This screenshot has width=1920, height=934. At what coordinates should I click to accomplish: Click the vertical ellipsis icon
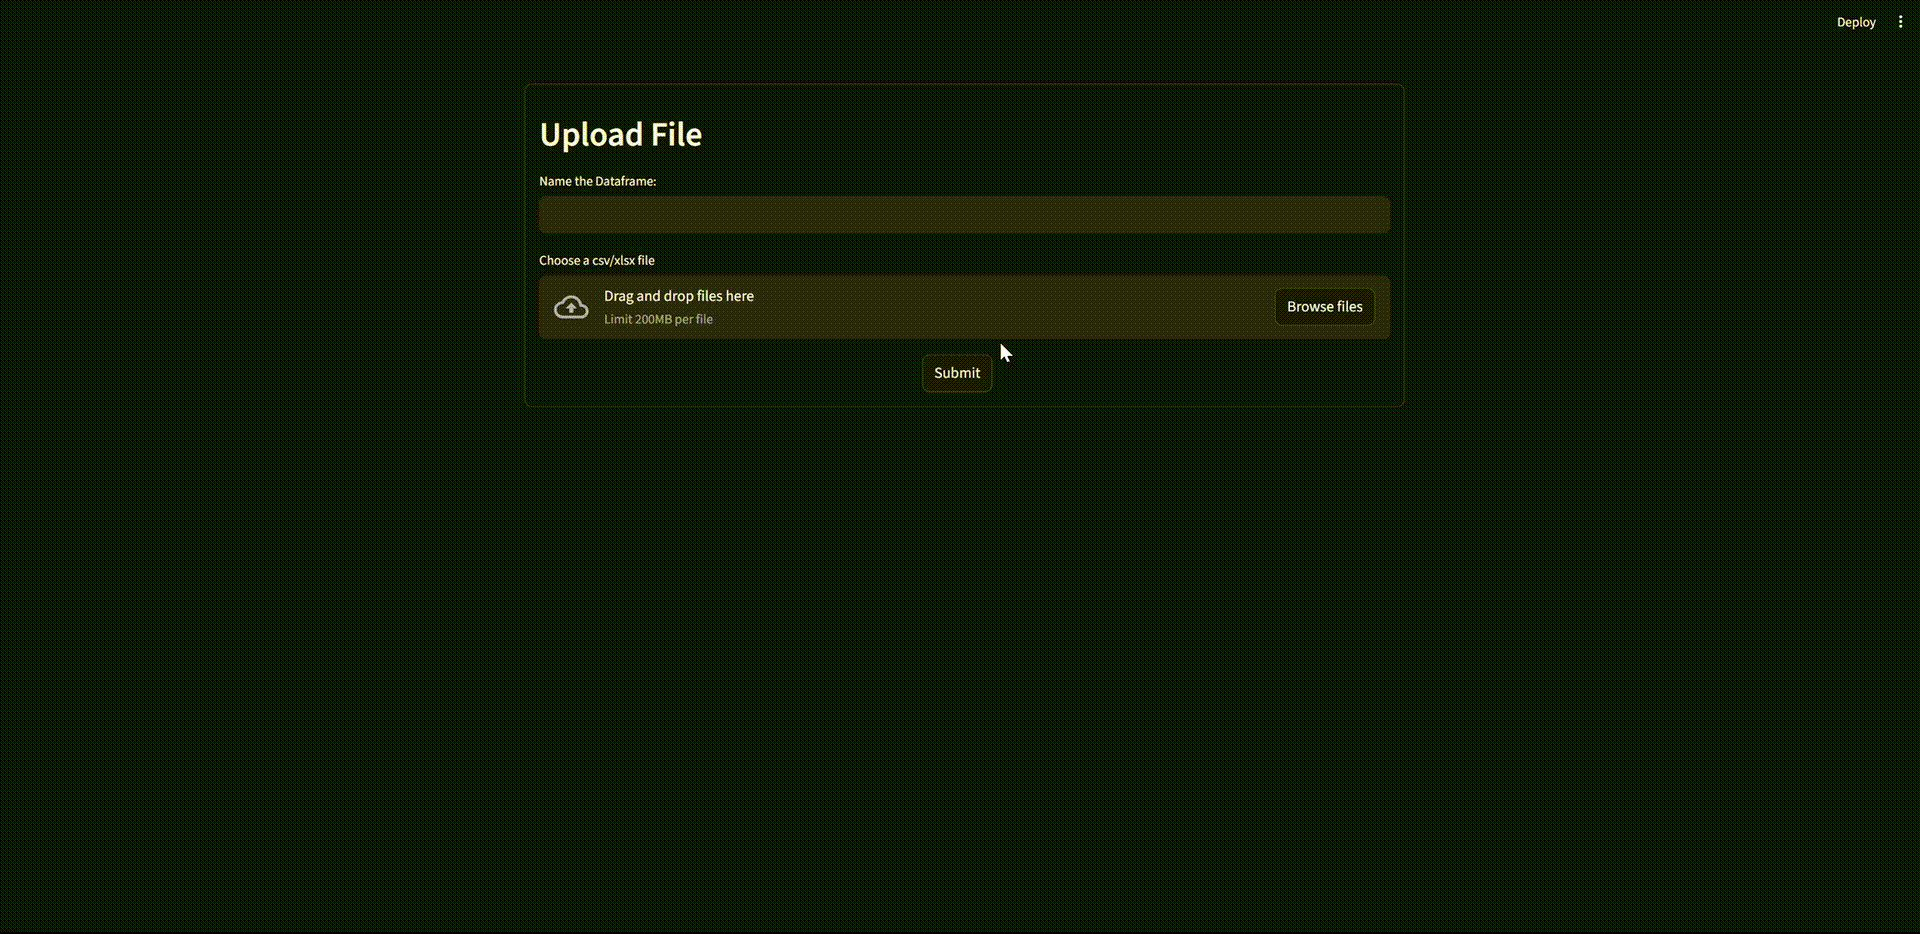(1900, 22)
